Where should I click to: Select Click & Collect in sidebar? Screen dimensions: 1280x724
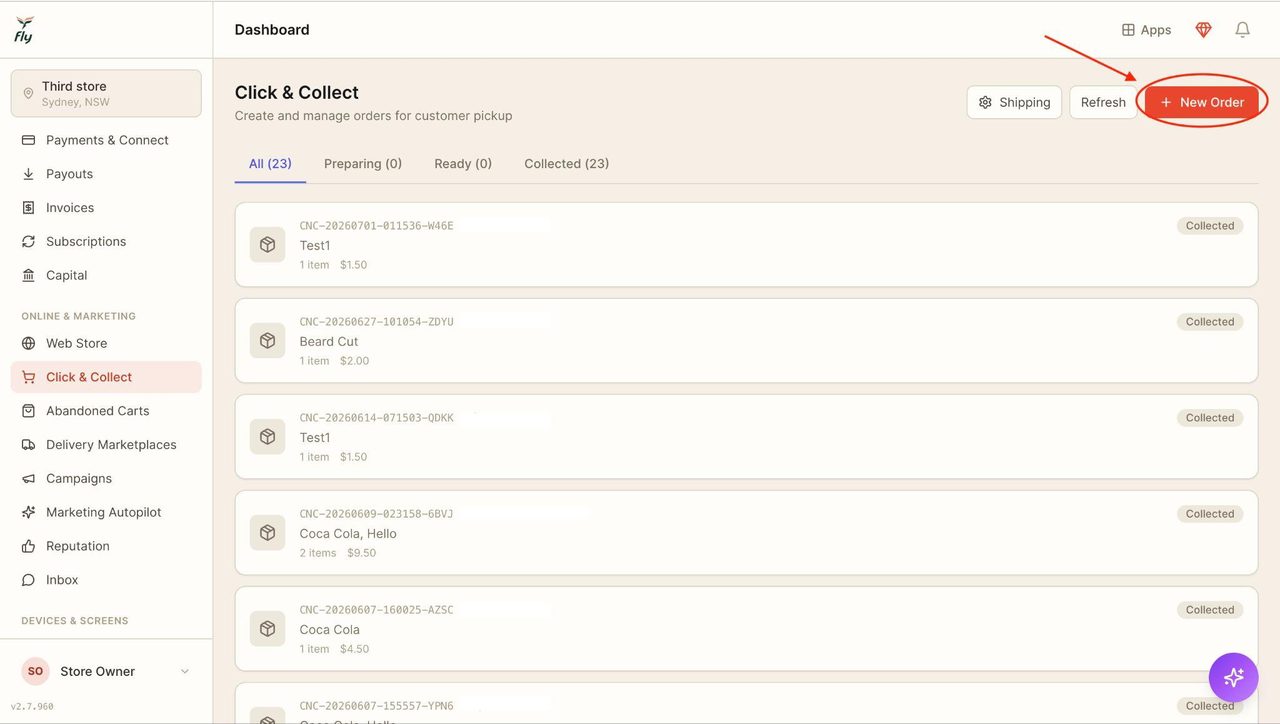tap(106, 377)
